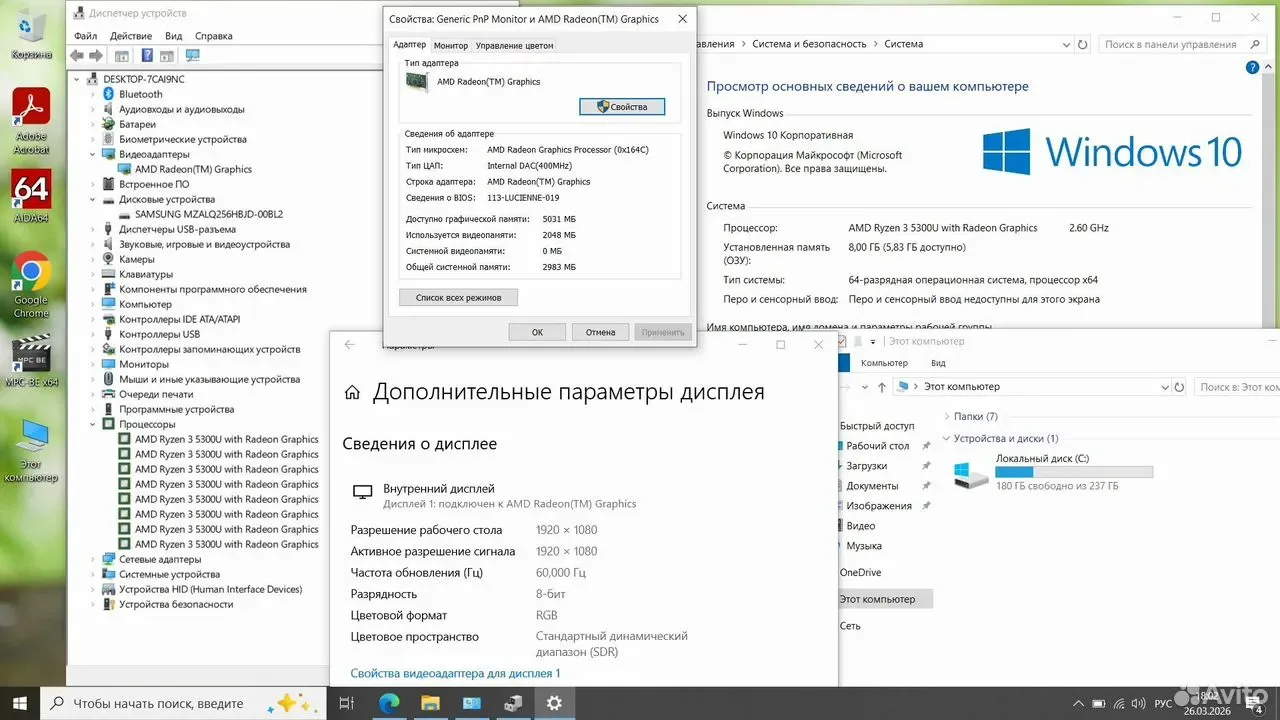
Task: Click the blue question-mark Help toolbar icon
Action: click(147, 56)
